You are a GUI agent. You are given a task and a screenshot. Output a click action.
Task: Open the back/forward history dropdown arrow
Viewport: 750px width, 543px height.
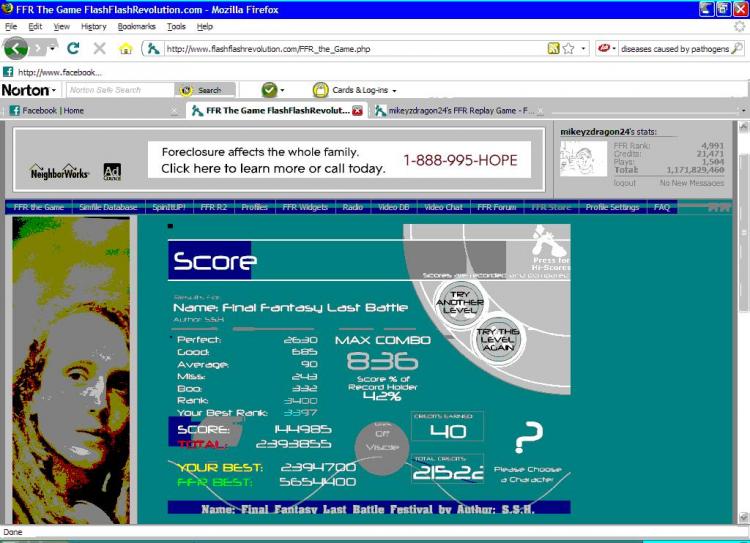point(52,48)
